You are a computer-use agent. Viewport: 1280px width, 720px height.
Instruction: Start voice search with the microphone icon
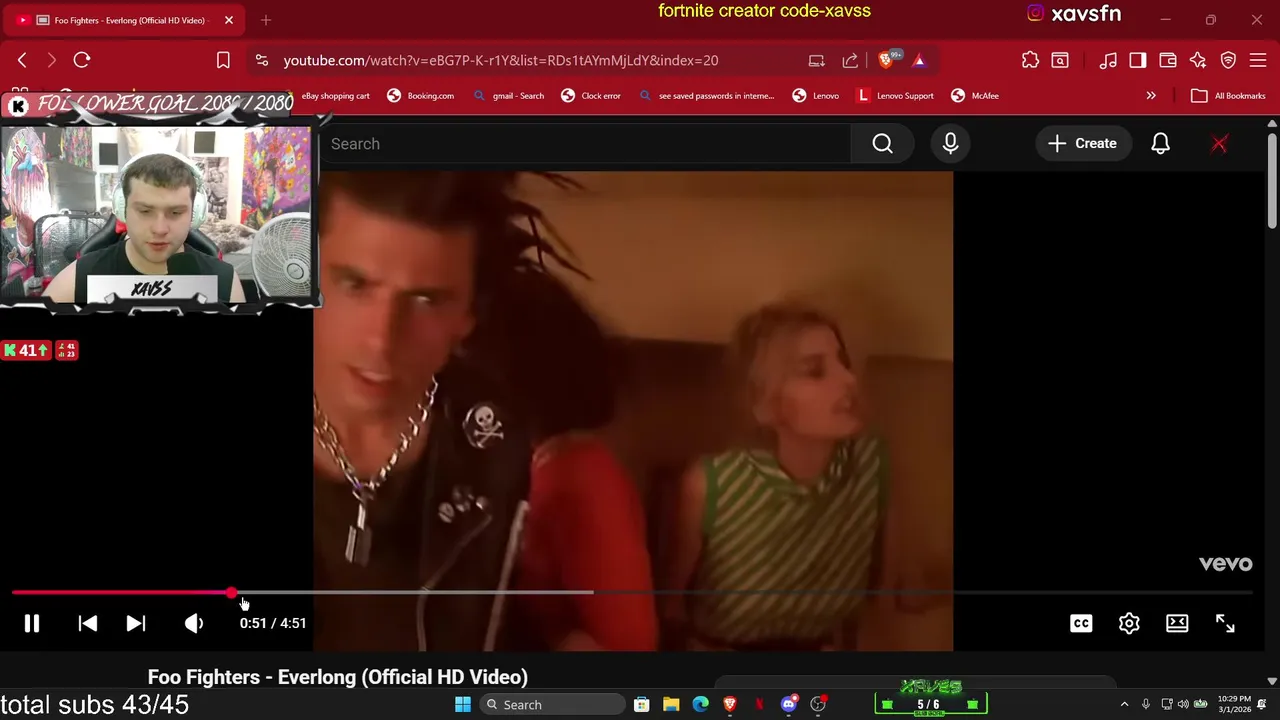[x=950, y=144]
